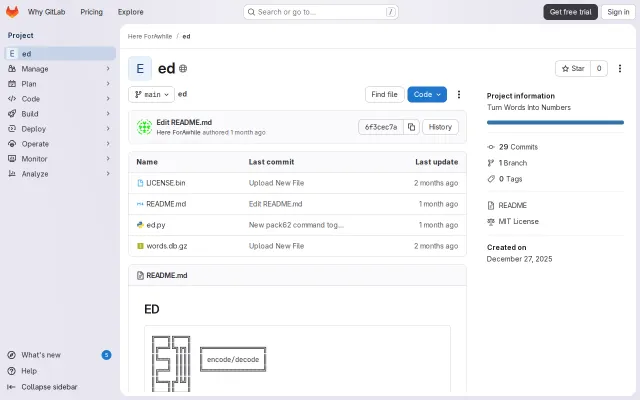Star the ed project
This screenshot has height=400, width=640.
pos(573,69)
